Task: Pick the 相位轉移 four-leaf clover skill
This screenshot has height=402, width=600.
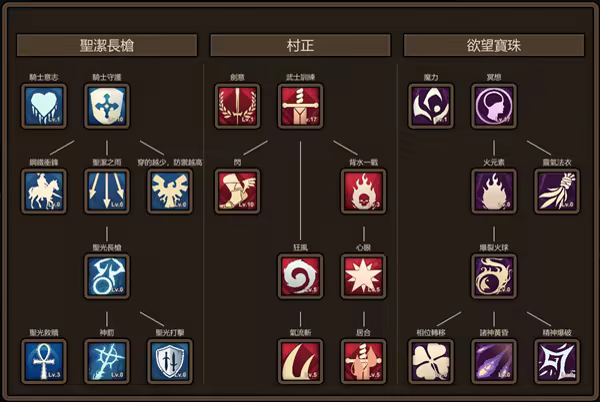Action: pos(431,361)
